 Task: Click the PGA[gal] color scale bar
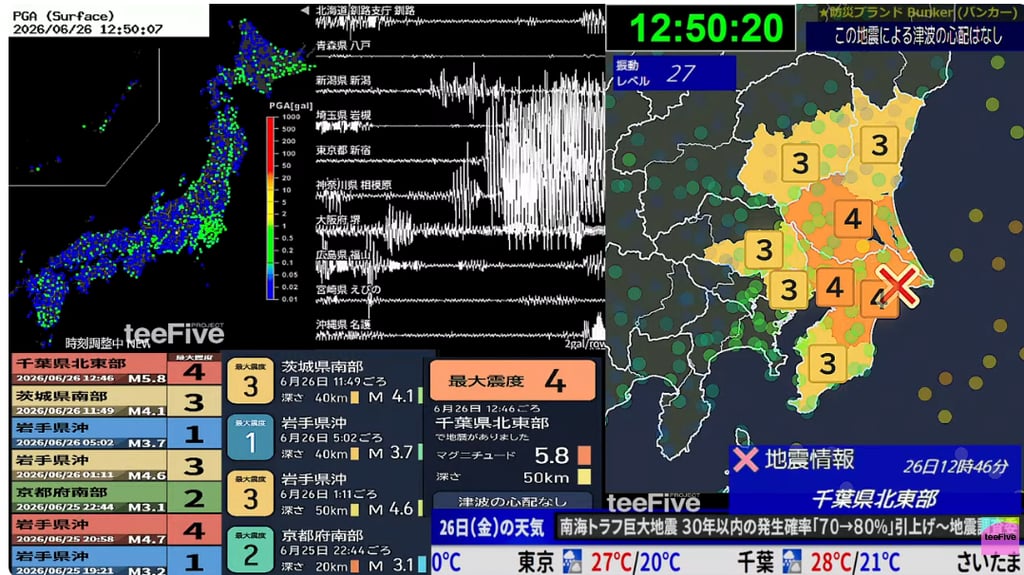270,208
